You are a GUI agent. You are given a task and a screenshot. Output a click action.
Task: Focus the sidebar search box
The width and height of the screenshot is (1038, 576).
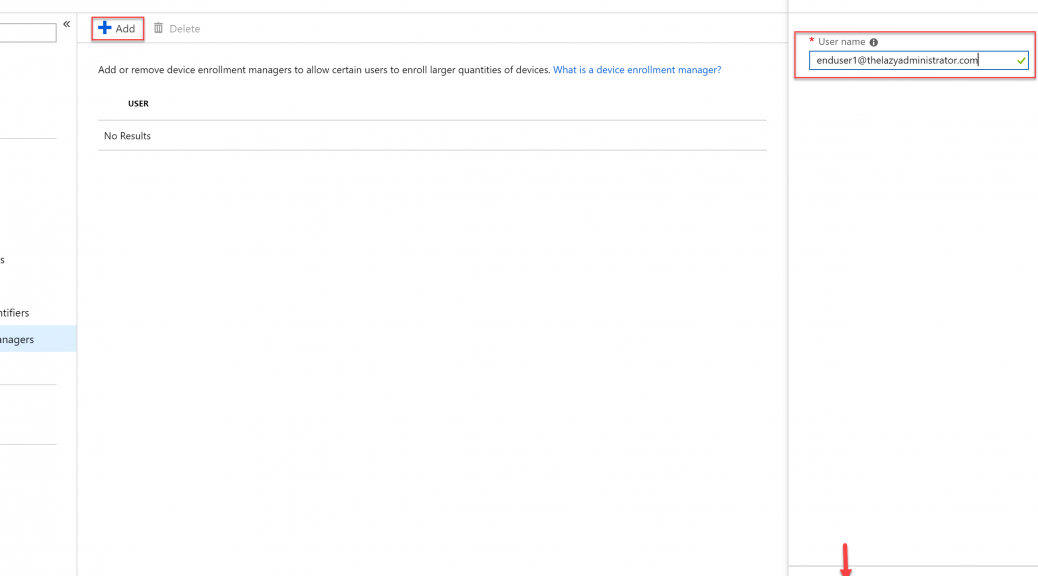[x=28, y=32]
